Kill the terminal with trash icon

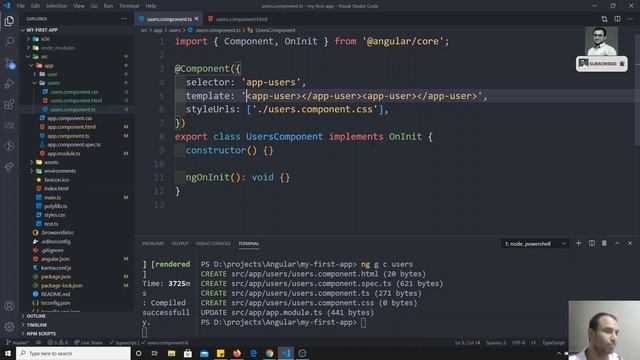coord(604,243)
